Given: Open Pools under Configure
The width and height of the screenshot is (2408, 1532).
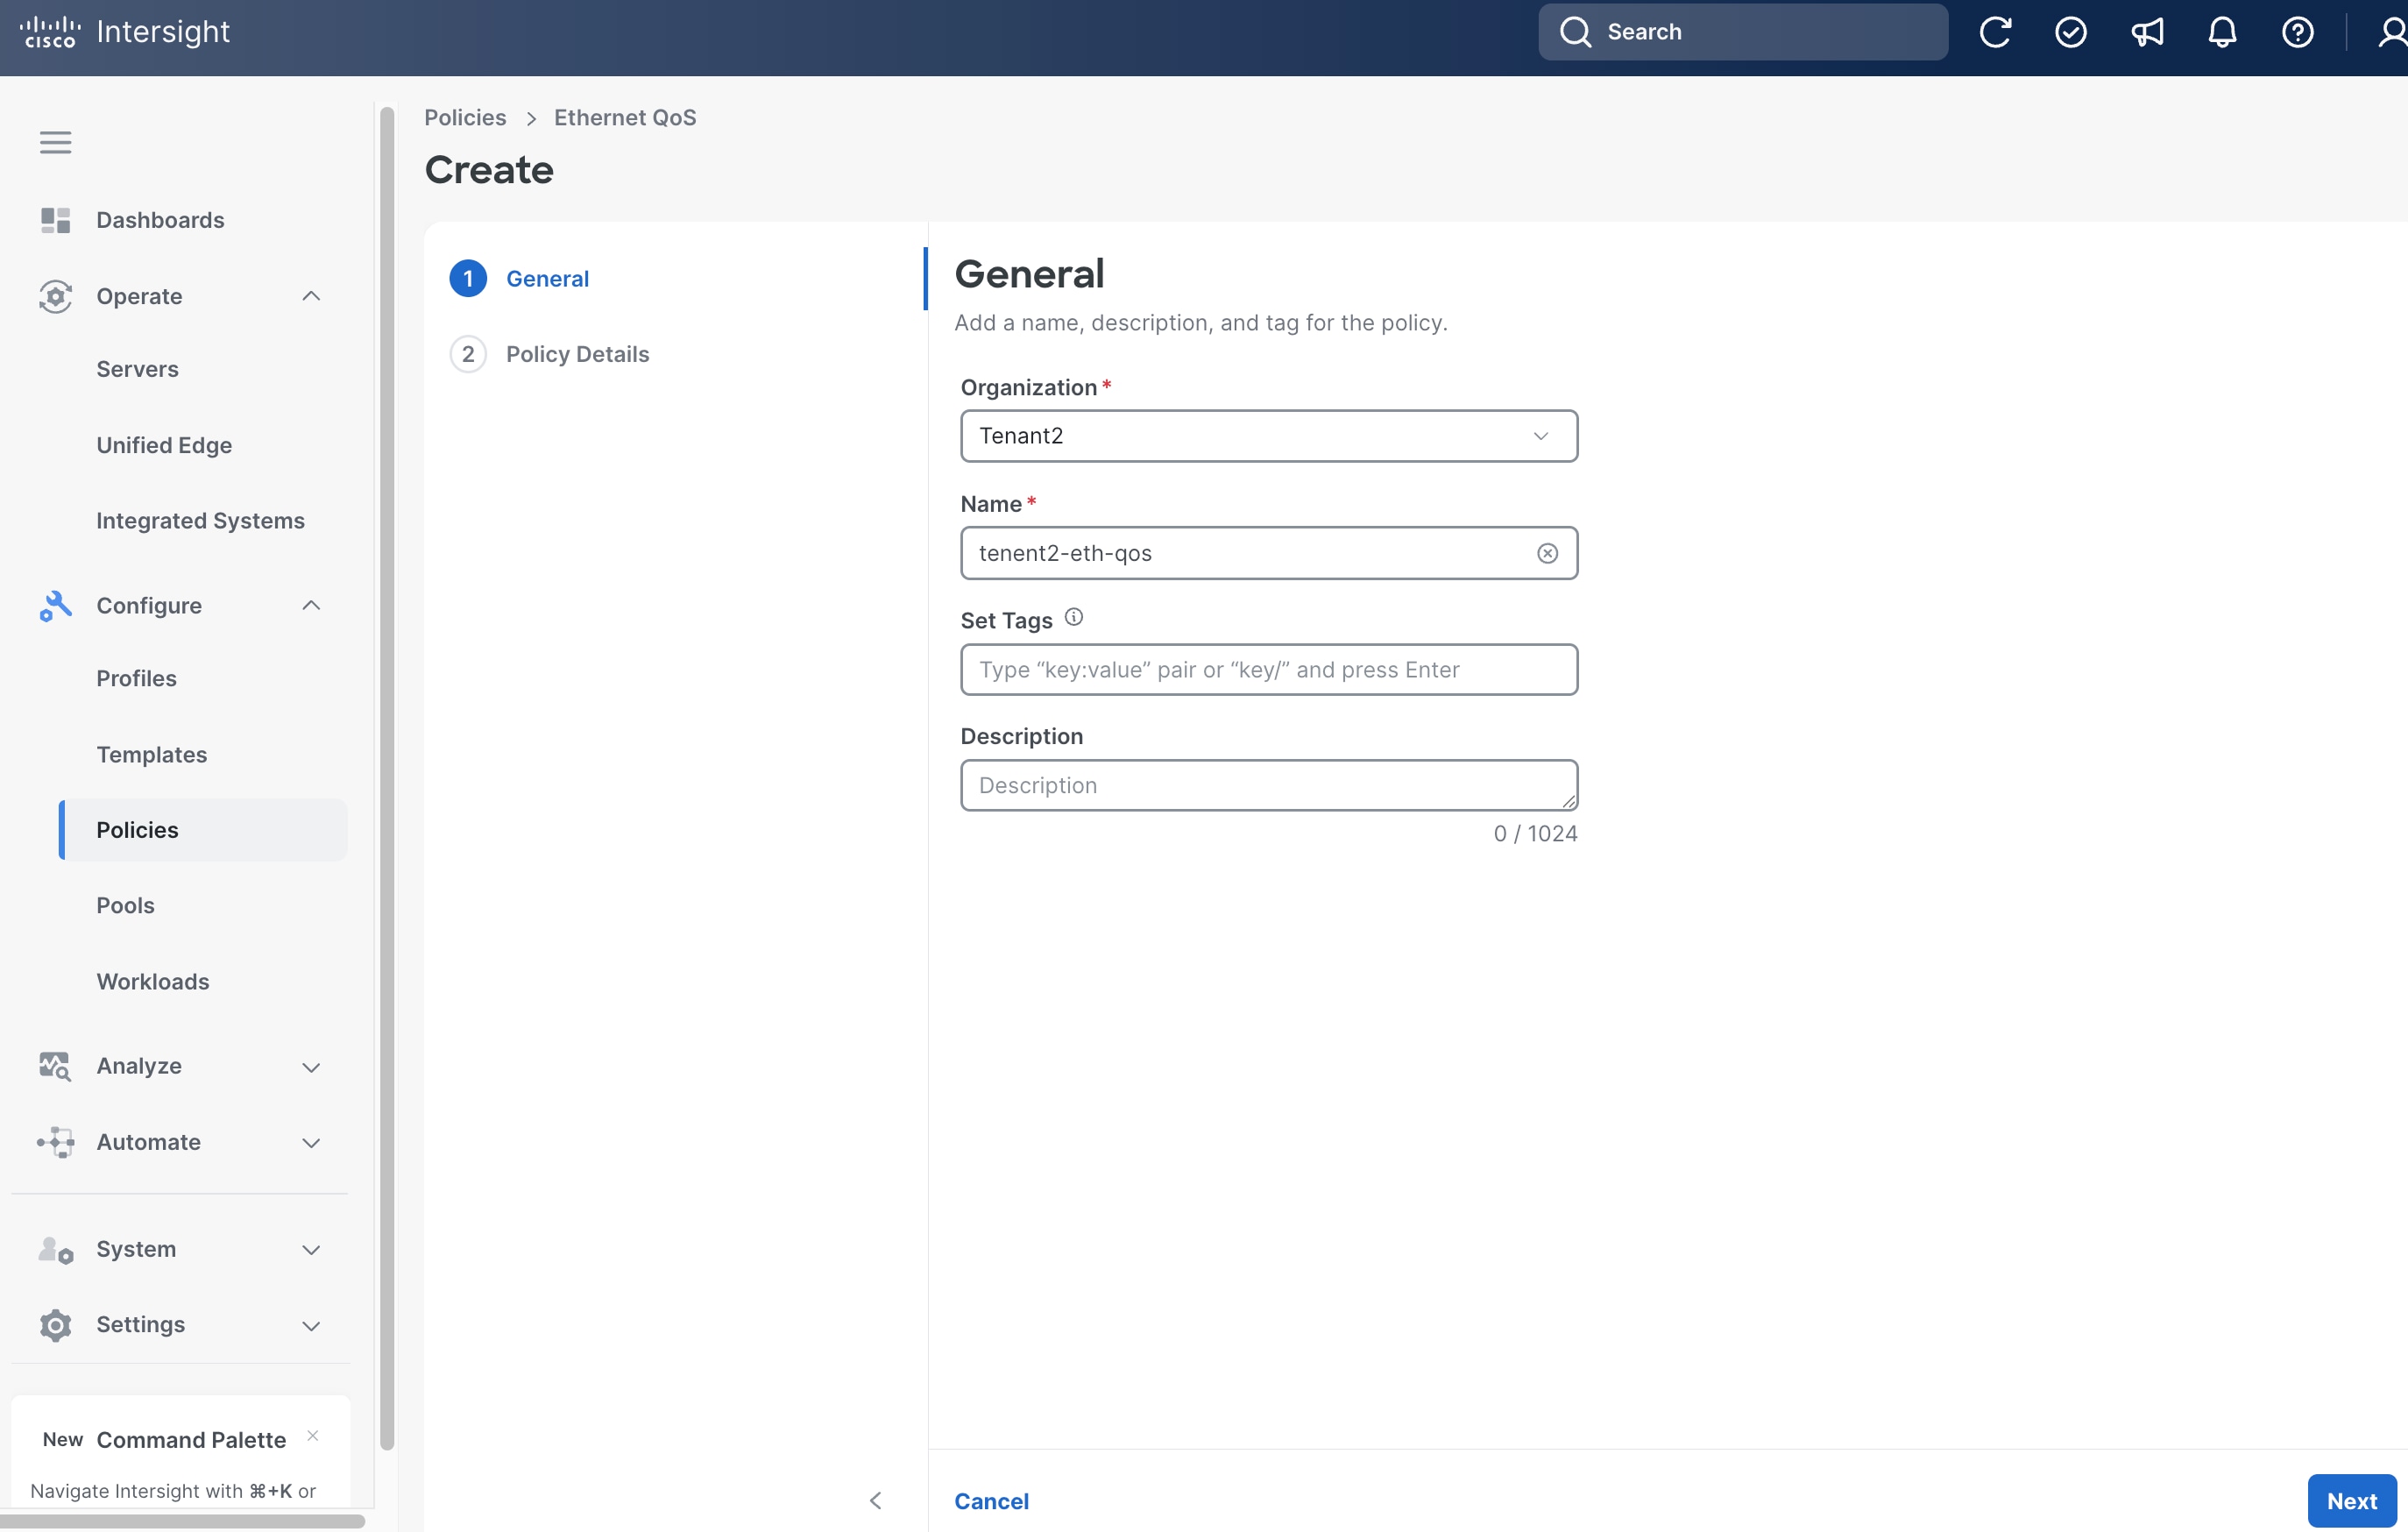Looking at the screenshot, I should pyautogui.click(x=125, y=906).
